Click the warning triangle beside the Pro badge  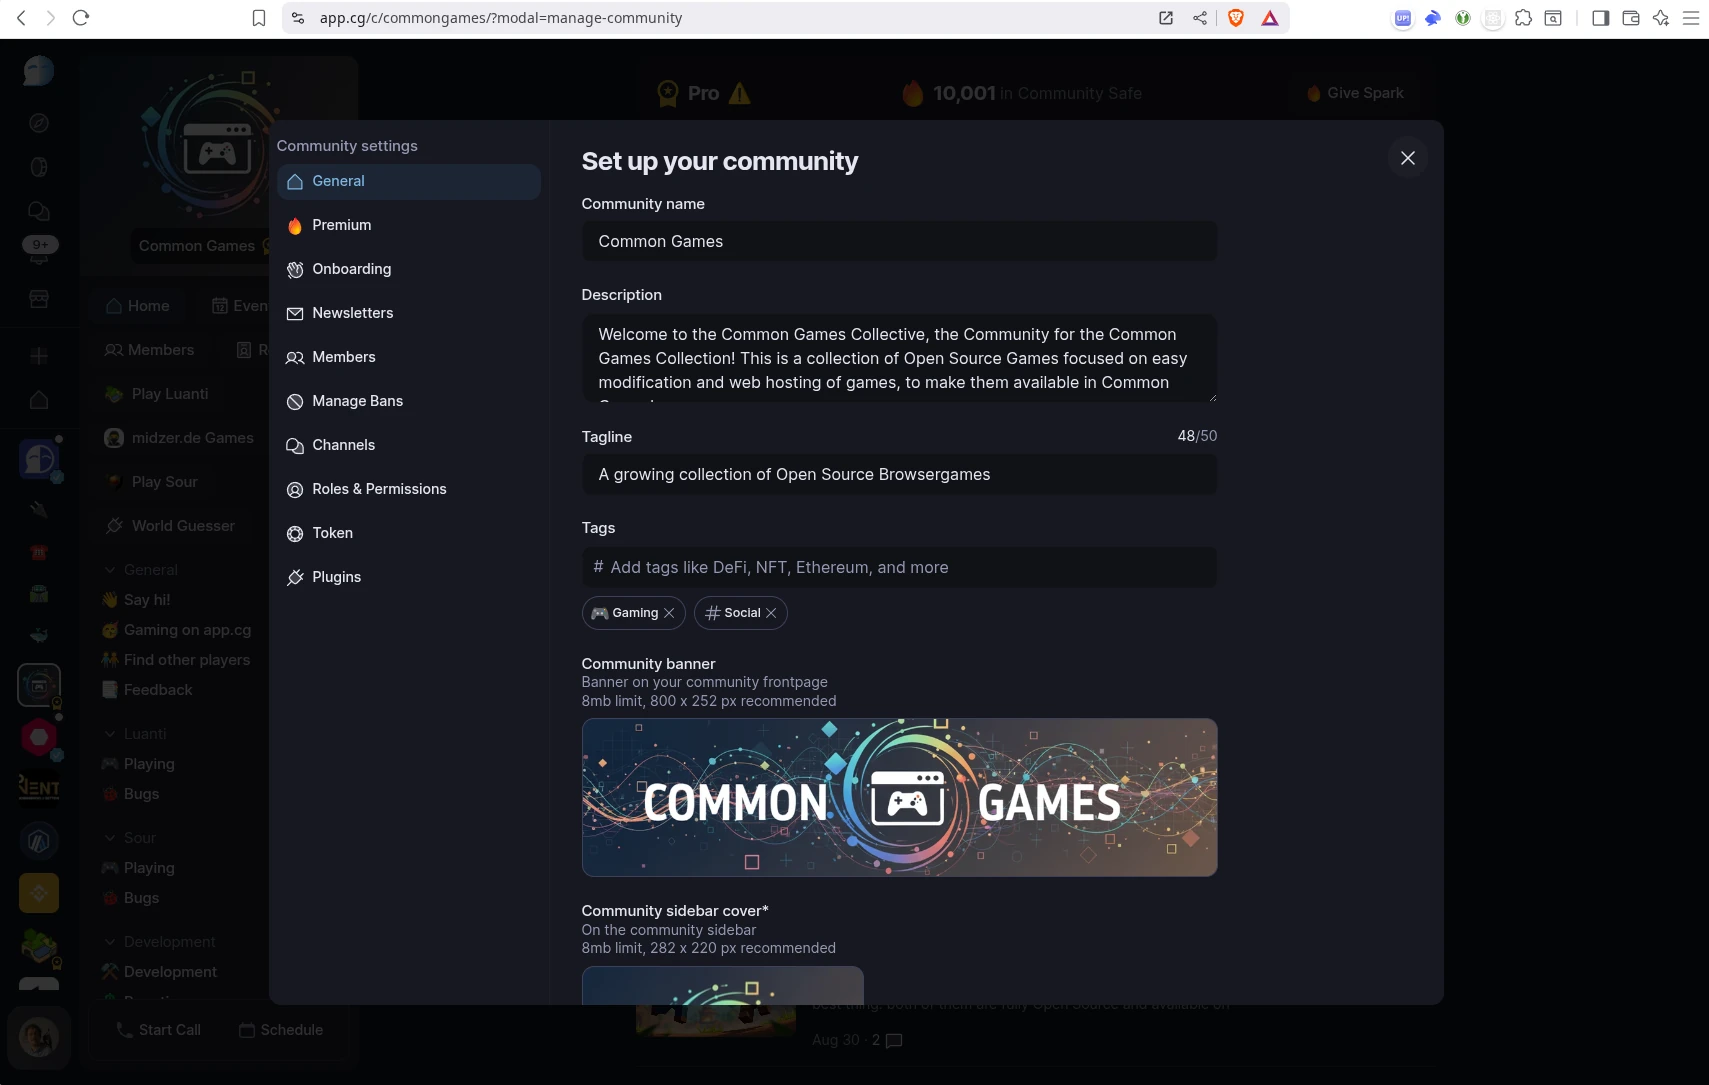point(739,93)
